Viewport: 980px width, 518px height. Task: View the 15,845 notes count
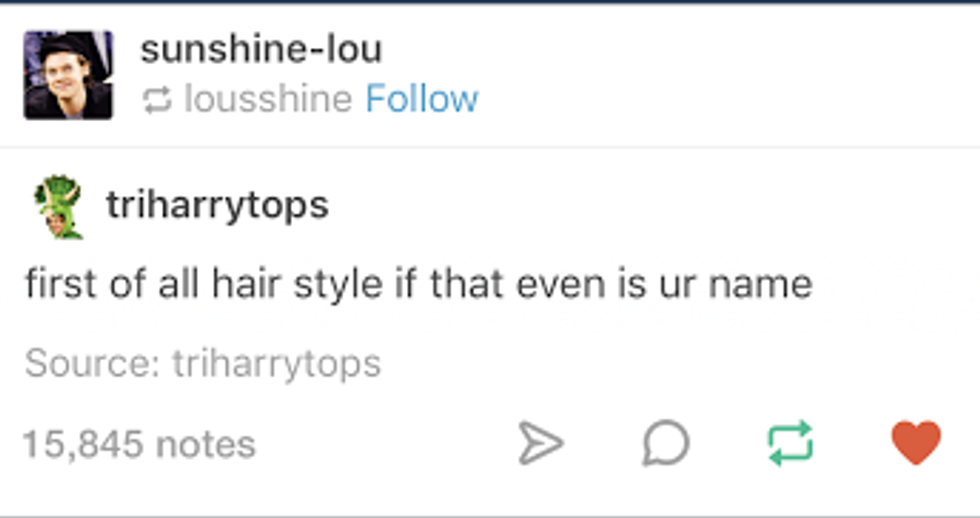coord(139,444)
